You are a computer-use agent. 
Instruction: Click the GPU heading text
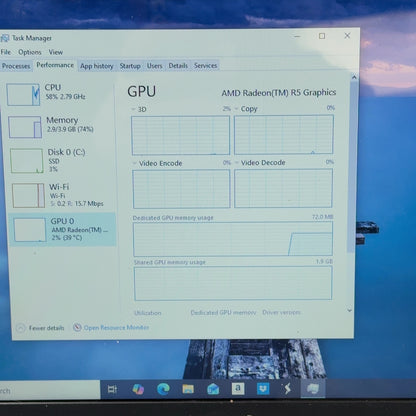coord(142,92)
